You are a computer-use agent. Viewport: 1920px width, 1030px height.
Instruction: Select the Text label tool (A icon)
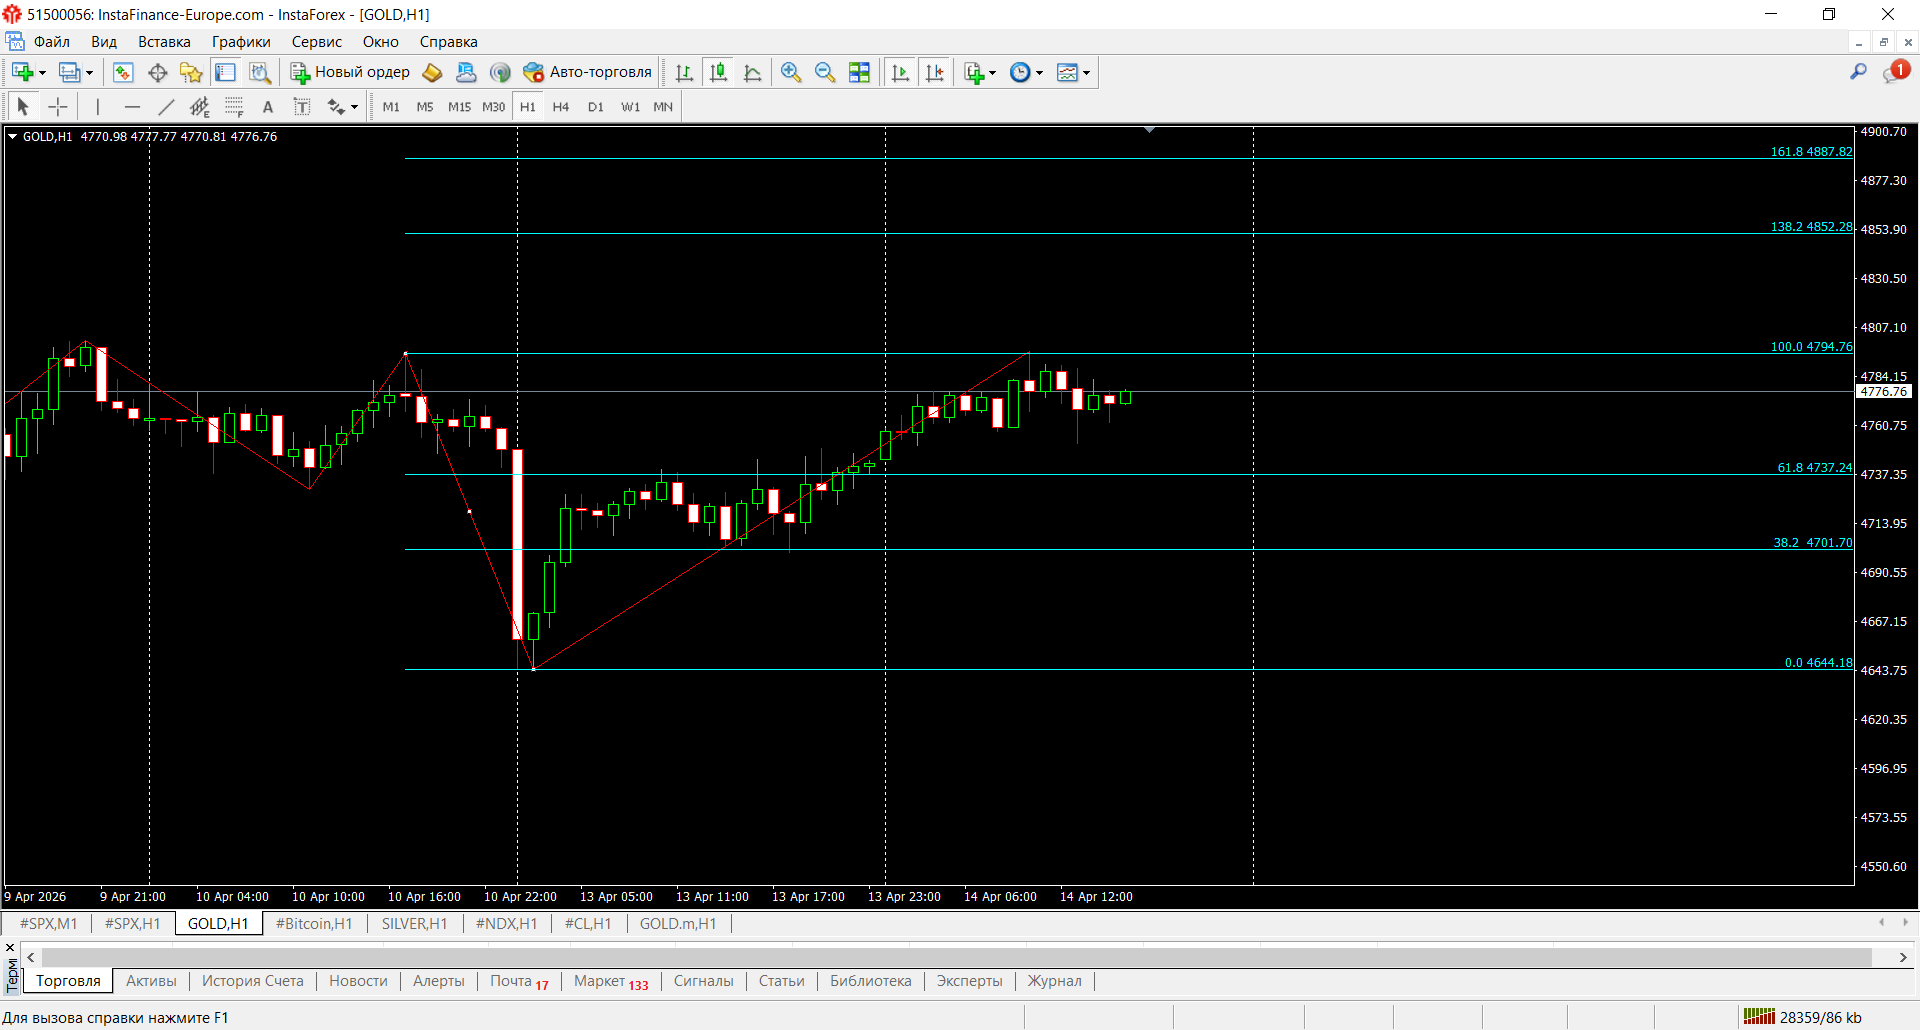pos(267,106)
